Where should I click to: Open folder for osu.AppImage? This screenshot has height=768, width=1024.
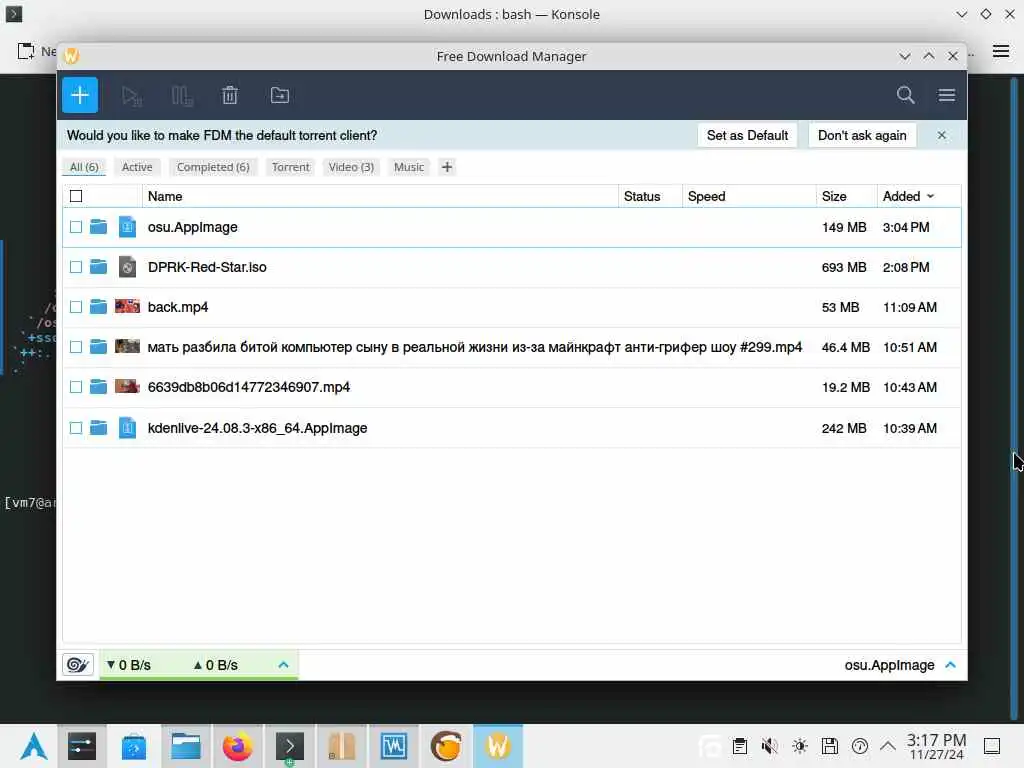click(99, 227)
